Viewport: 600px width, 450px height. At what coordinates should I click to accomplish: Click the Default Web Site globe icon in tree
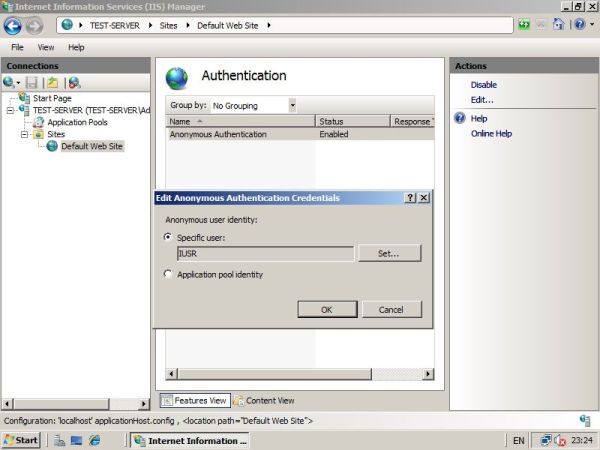pos(52,146)
